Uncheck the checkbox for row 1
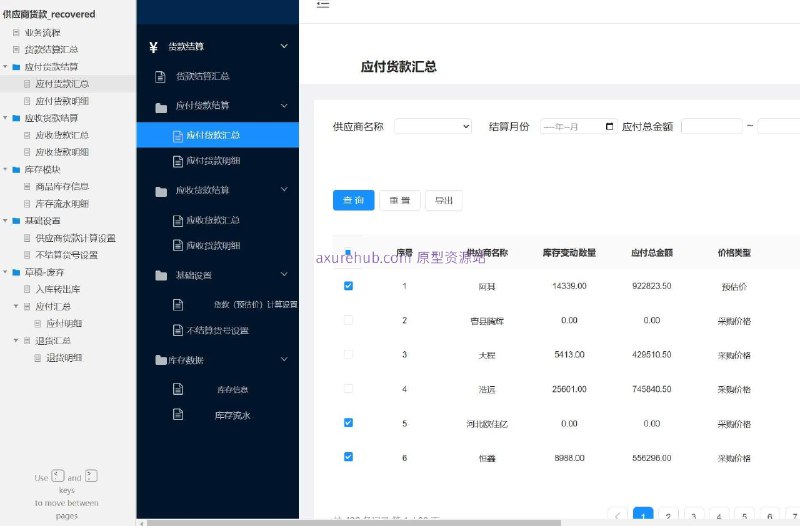The image size is (800, 526). click(x=348, y=286)
